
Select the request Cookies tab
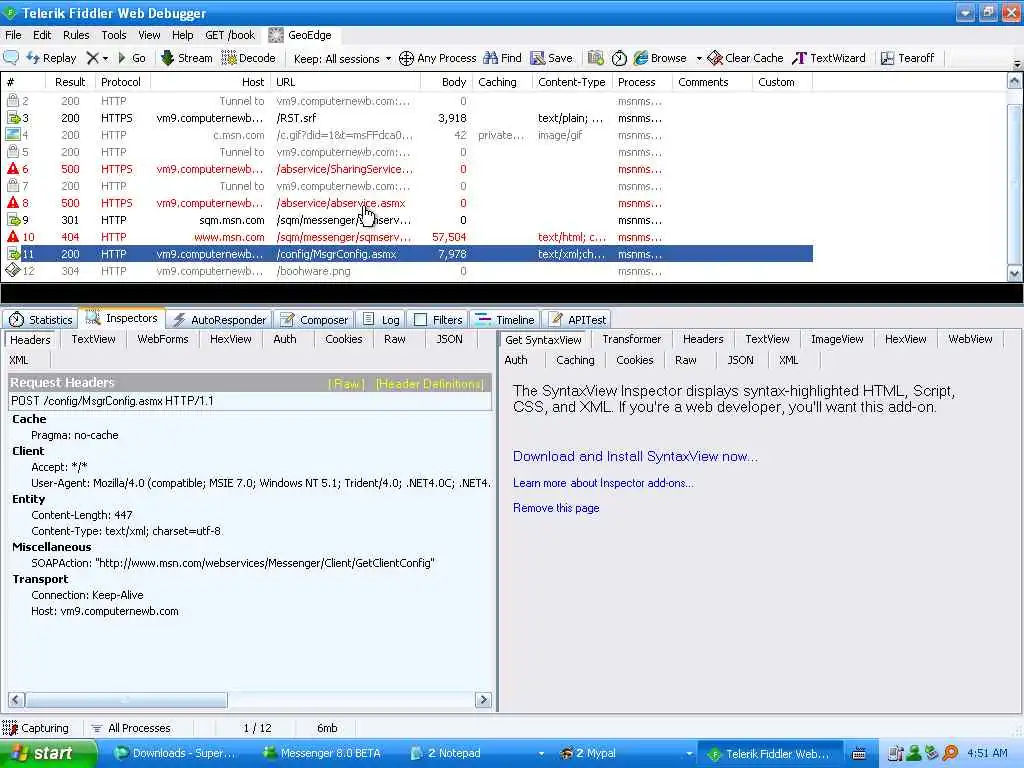344,339
